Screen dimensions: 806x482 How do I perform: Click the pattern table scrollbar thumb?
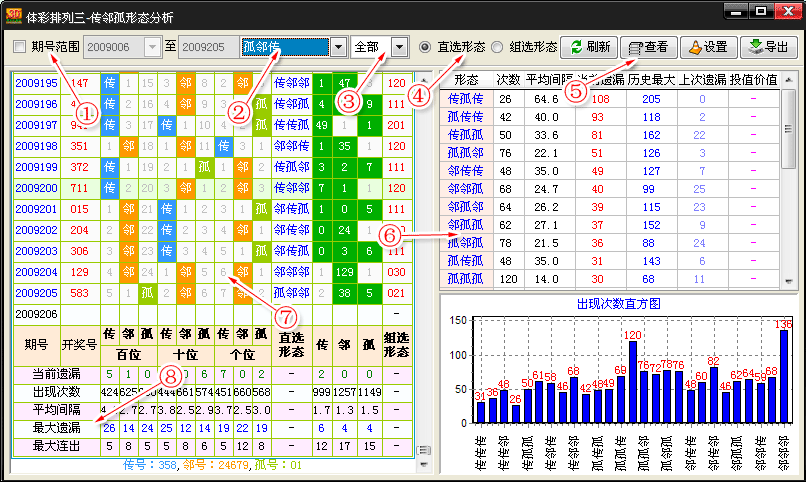point(788,128)
